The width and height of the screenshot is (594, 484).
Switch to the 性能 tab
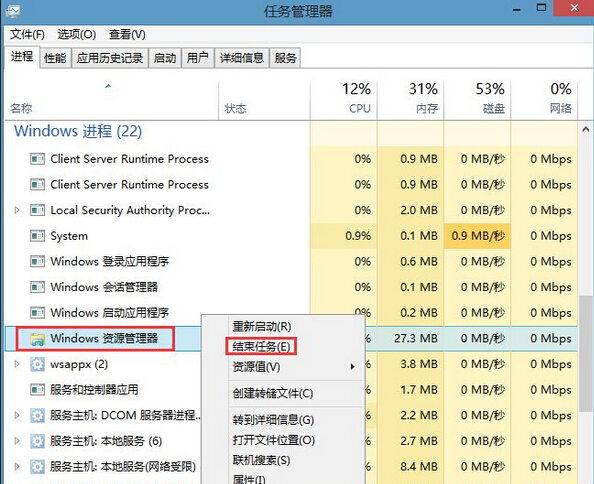pyautogui.click(x=55, y=58)
